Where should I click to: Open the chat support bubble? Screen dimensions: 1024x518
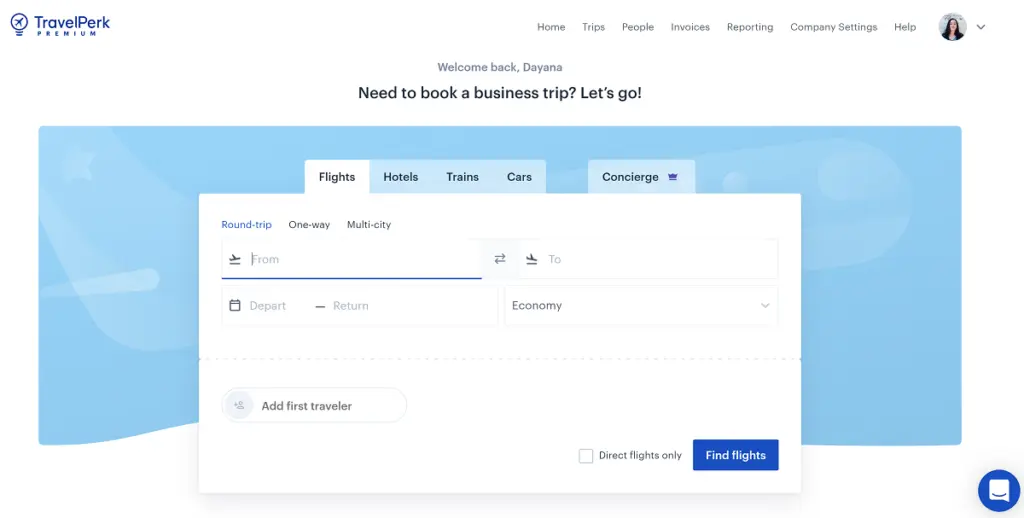tap(998, 490)
